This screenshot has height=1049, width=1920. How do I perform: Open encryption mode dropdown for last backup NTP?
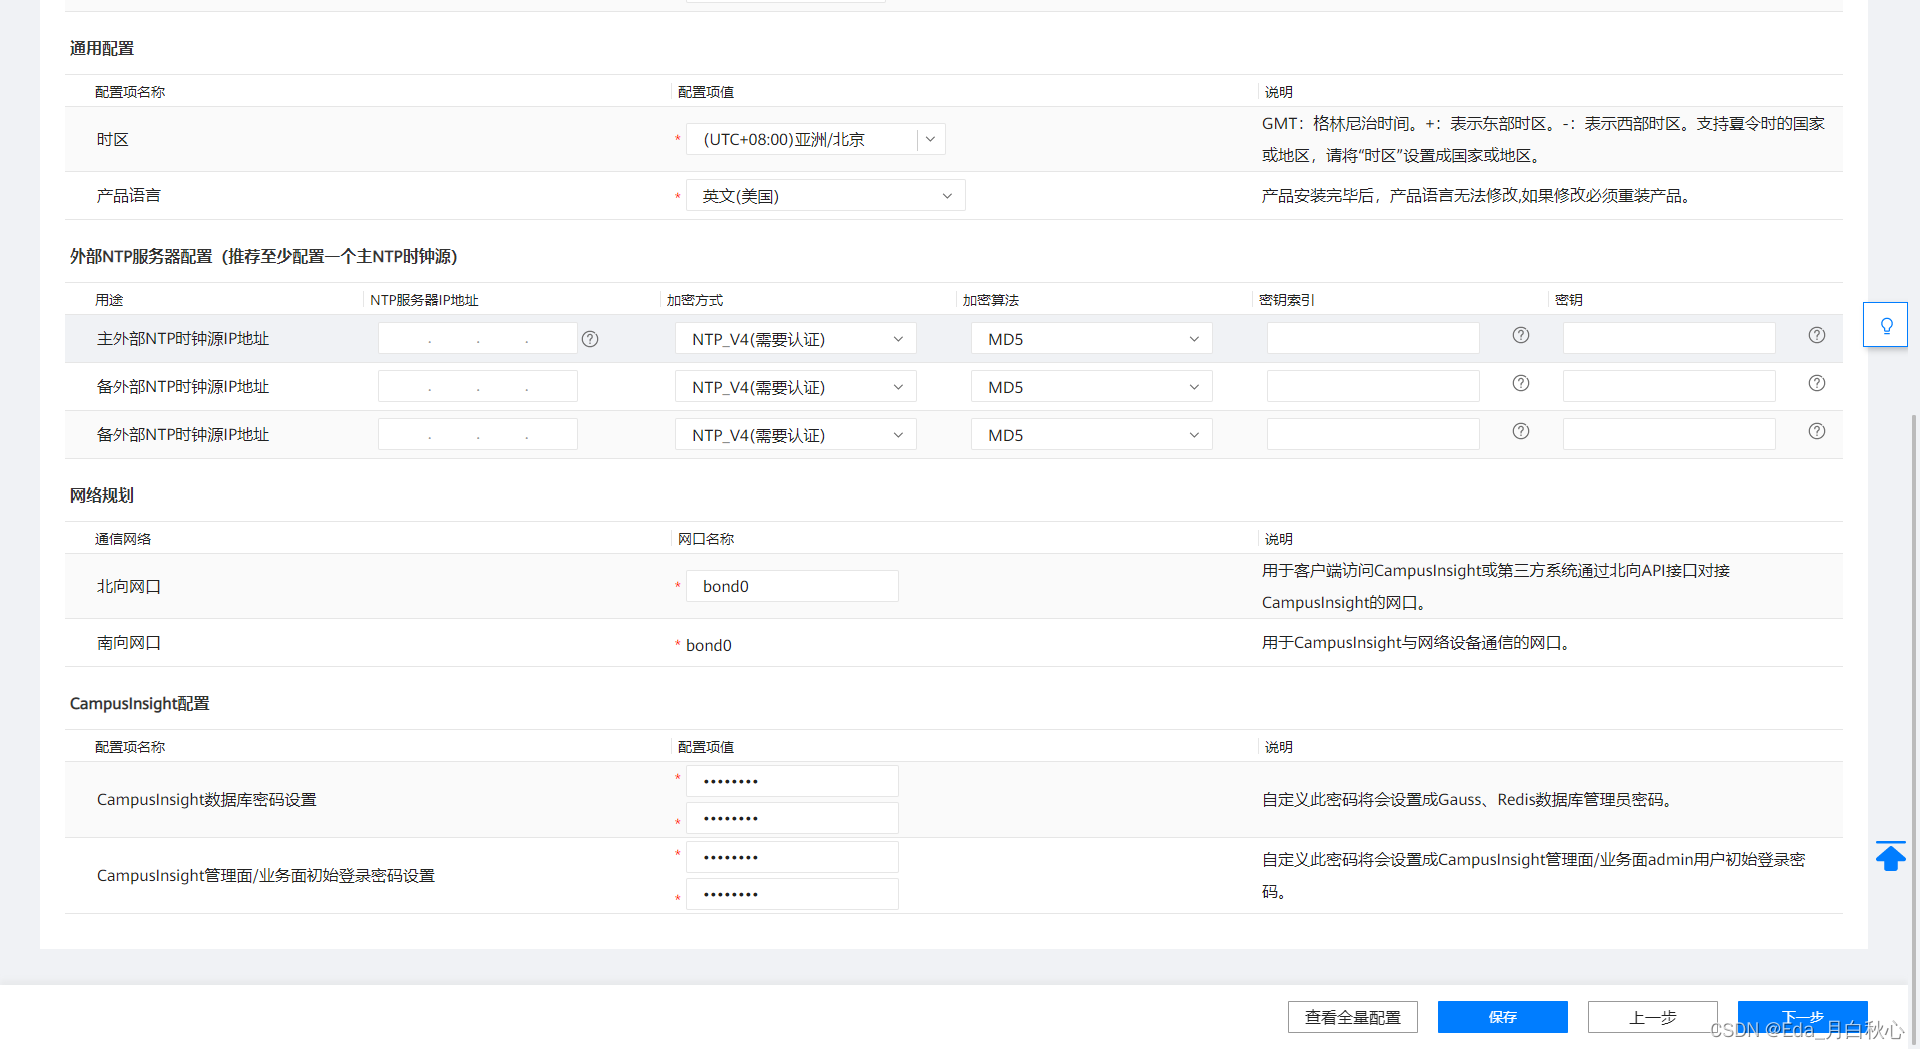796,435
